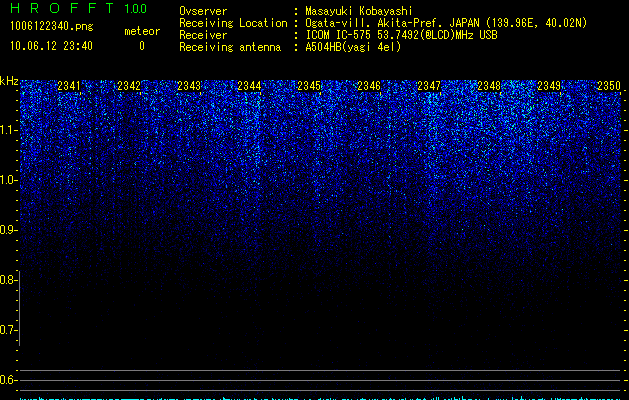Click the date stamp 10.06.12 23:40
The width and height of the screenshot is (629, 400).
point(51,46)
